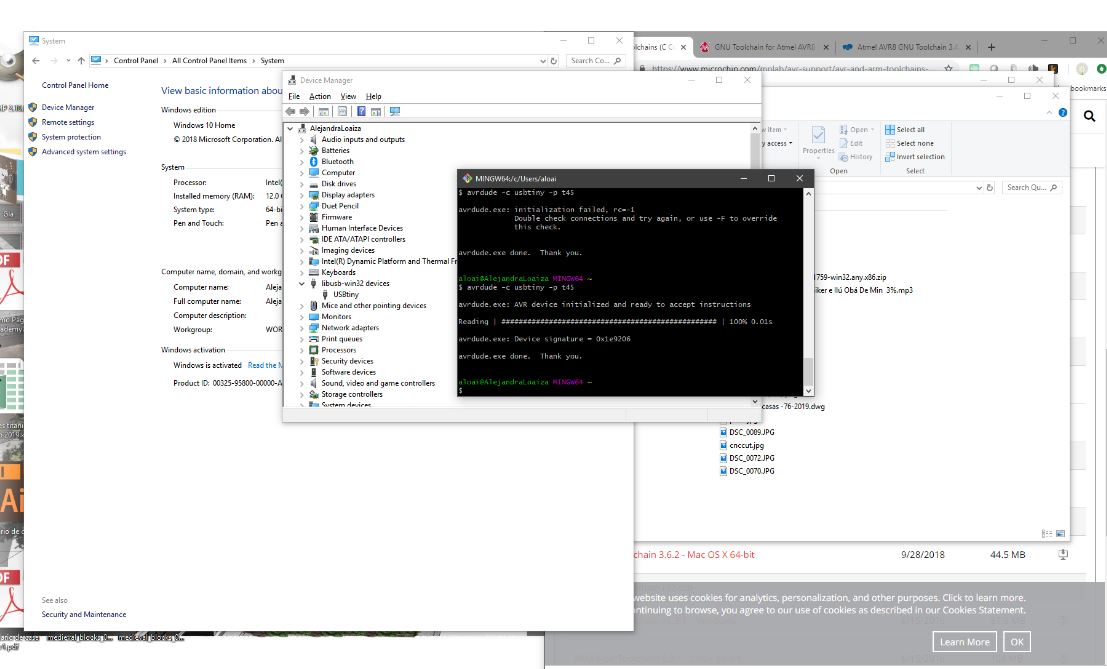Collapse the libusb-win32 devices node
Image resolution: width=1107 pixels, height=669 pixels.
click(301, 284)
